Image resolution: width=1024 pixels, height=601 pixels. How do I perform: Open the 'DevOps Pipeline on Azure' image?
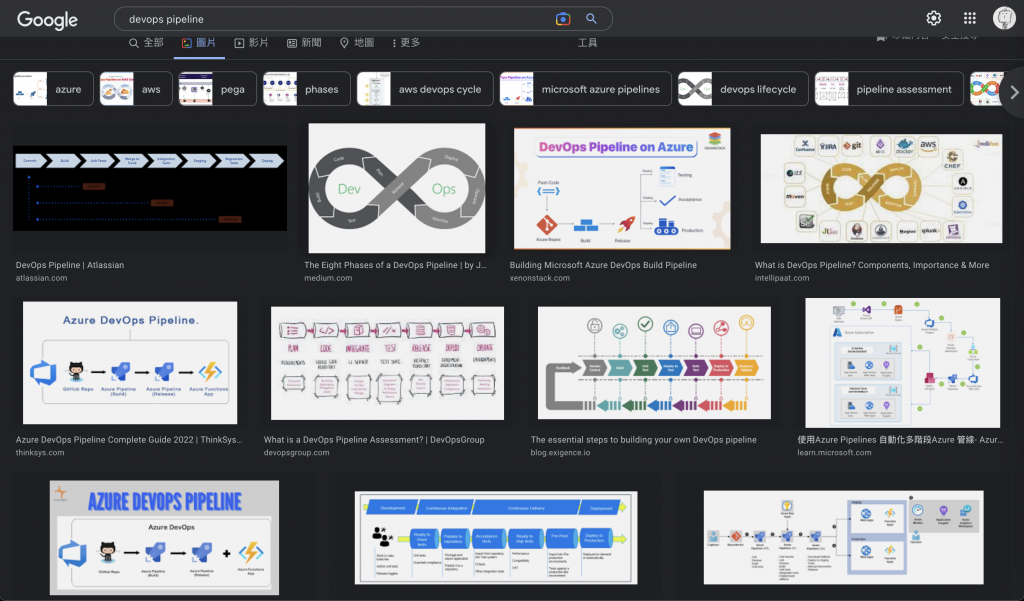(x=622, y=188)
